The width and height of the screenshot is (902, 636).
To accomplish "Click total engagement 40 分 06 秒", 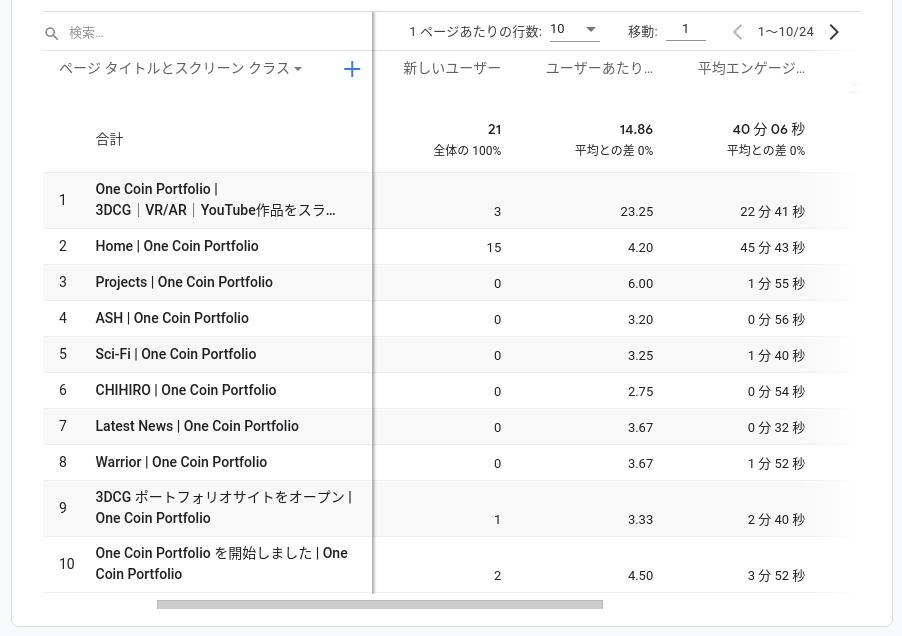I will point(769,129).
